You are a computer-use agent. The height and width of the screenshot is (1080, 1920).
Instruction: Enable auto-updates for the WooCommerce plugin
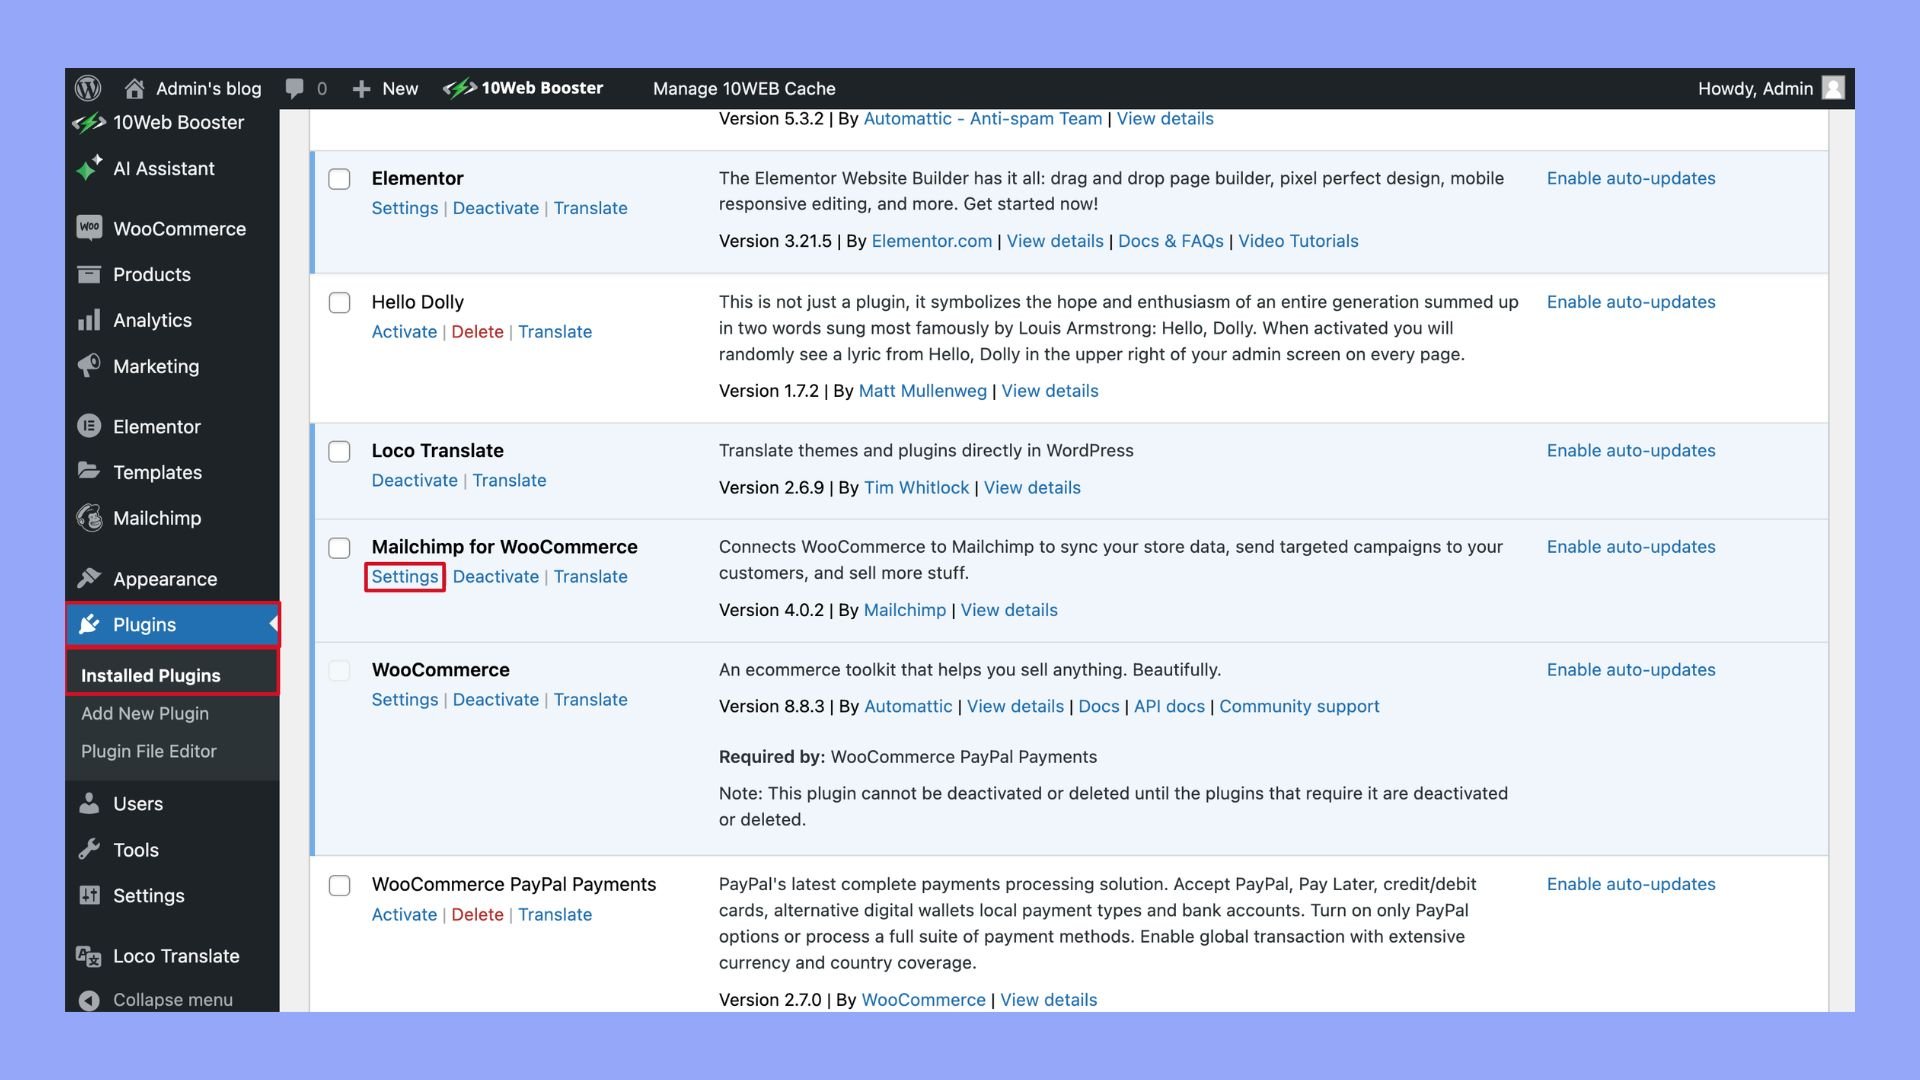tap(1630, 670)
